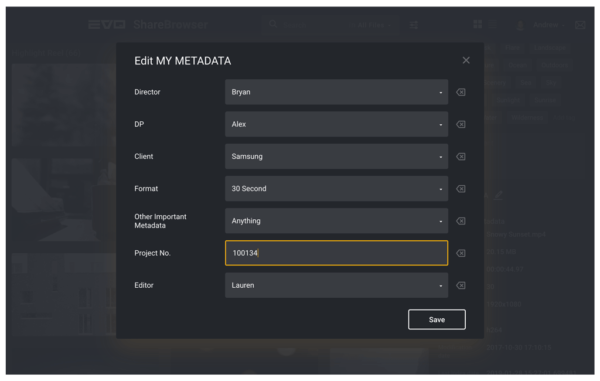Viewport: 600px width, 381px height.
Task: Clear the Editor field value
Action: coord(461,285)
